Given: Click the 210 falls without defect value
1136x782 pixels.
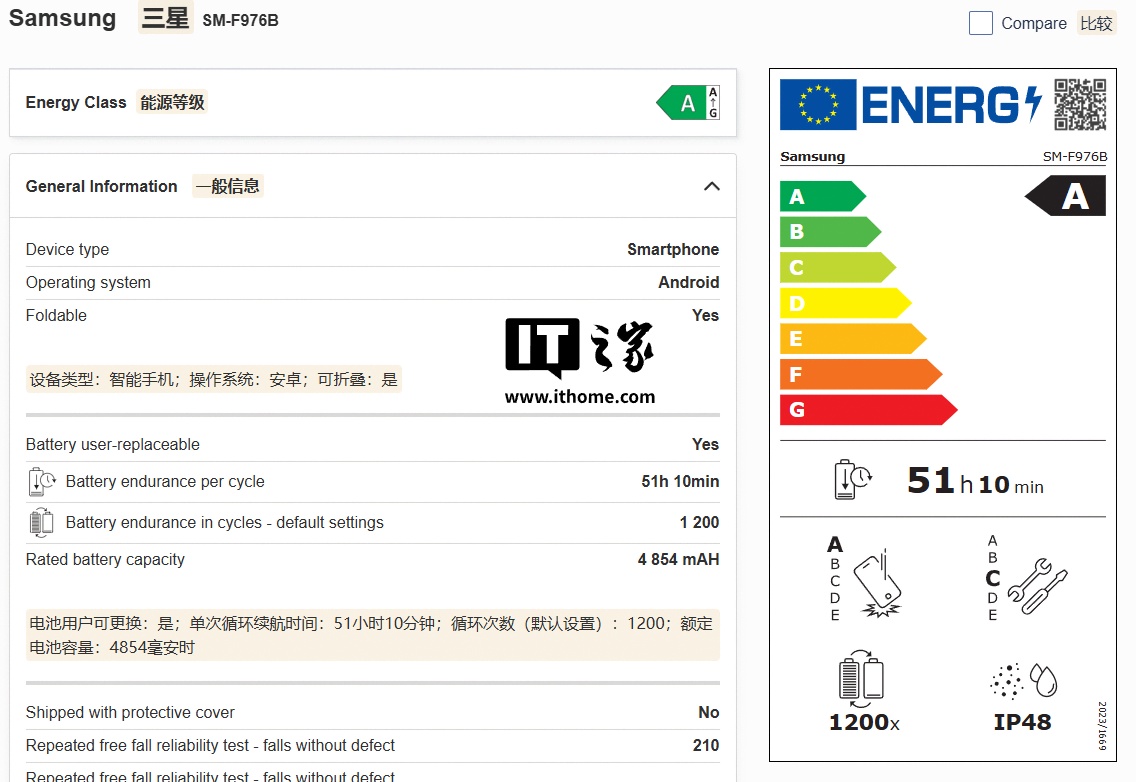Looking at the screenshot, I should click(x=706, y=745).
